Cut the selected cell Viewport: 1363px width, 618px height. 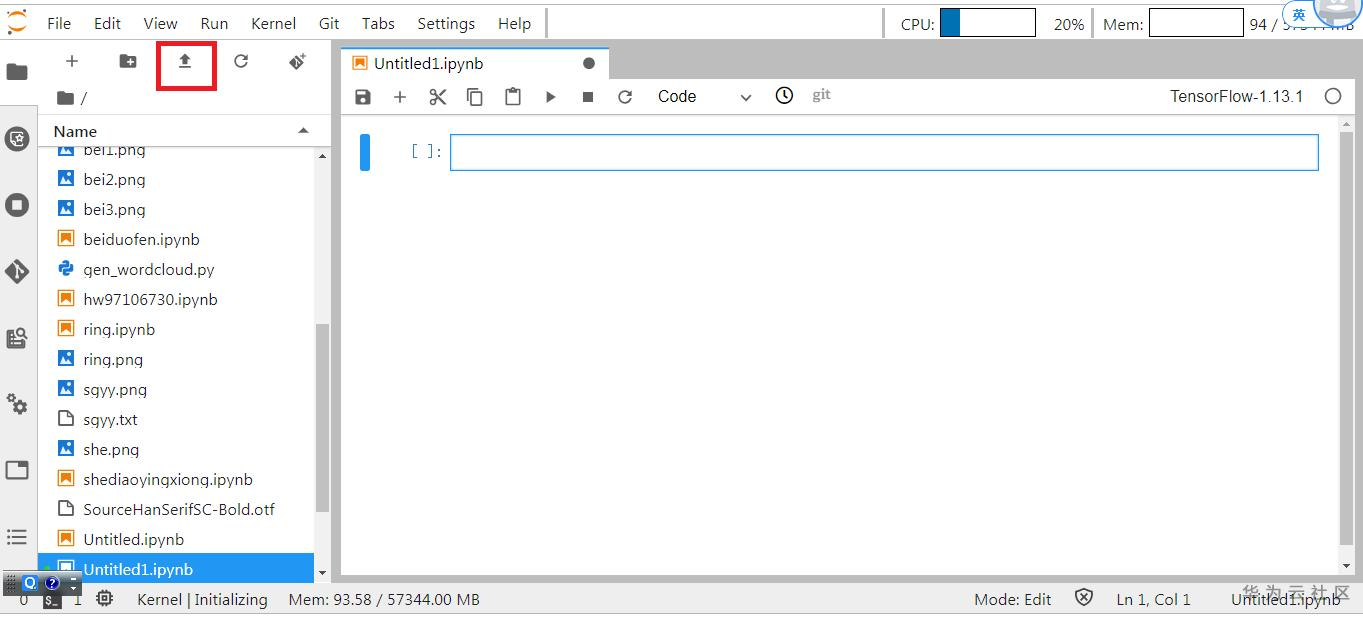[x=437, y=97]
